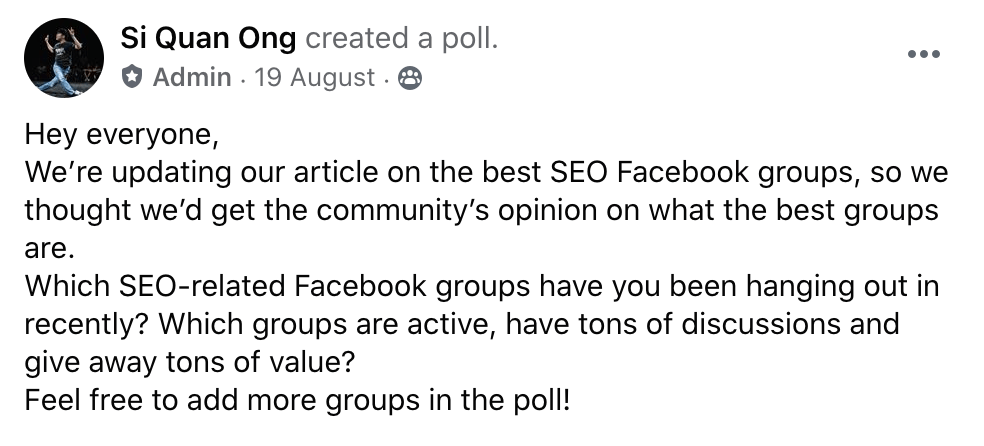Image resolution: width=984 pixels, height=446 pixels.
Task: Click the group members privacy icon
Action: pyautogui.click(x=410, y=78)
